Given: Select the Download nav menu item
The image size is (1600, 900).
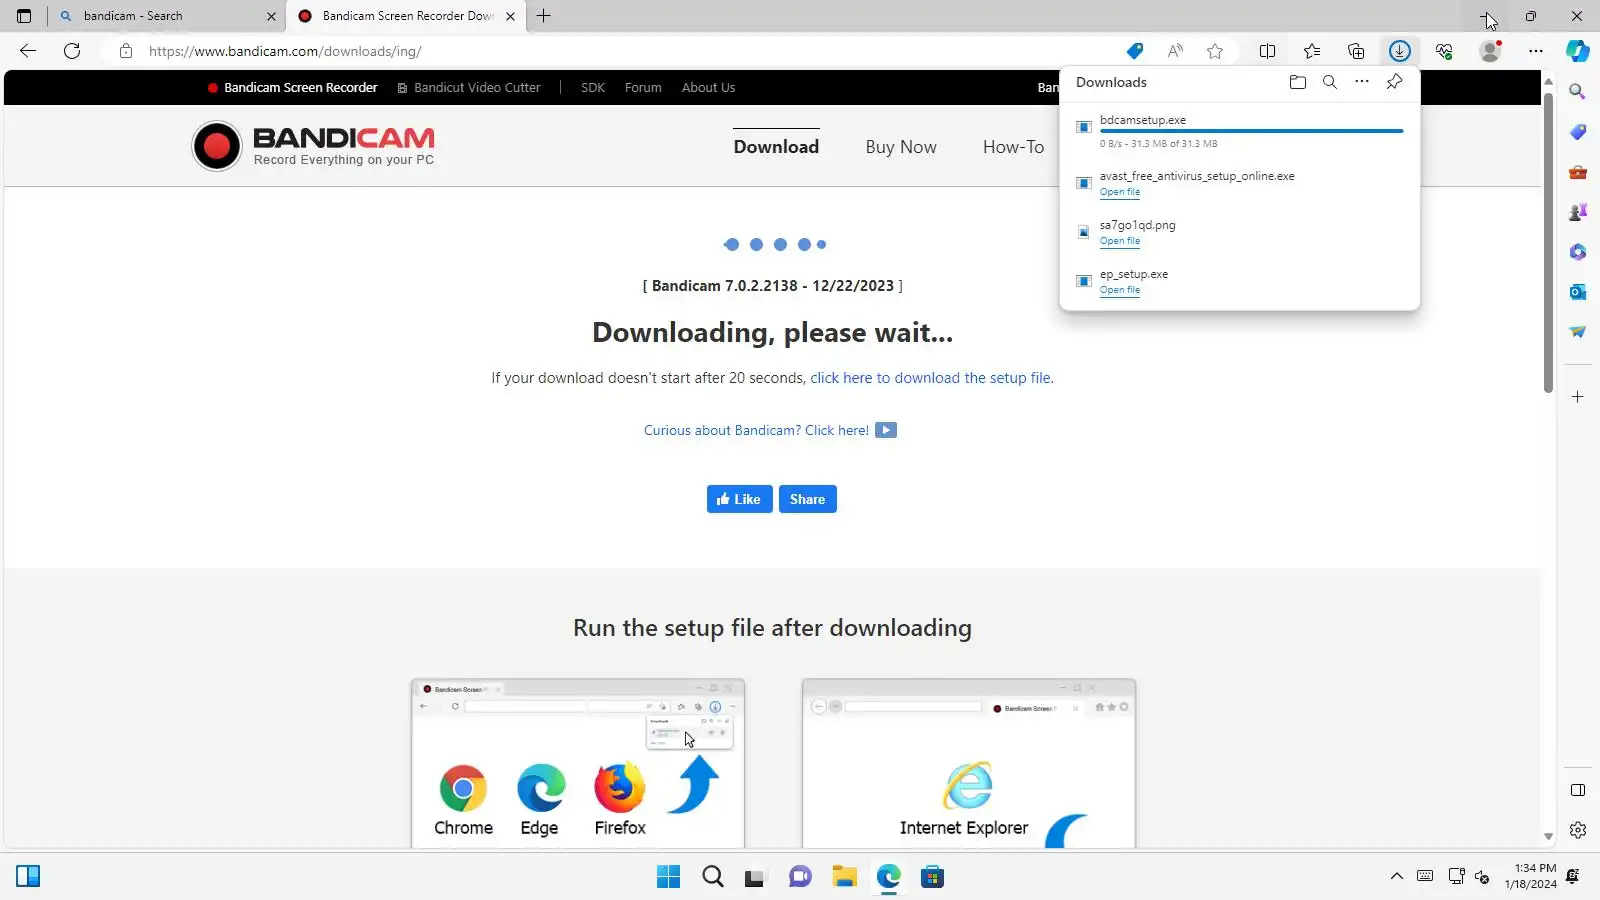Looking at the screenshot, I should click(x=776, y=147).
